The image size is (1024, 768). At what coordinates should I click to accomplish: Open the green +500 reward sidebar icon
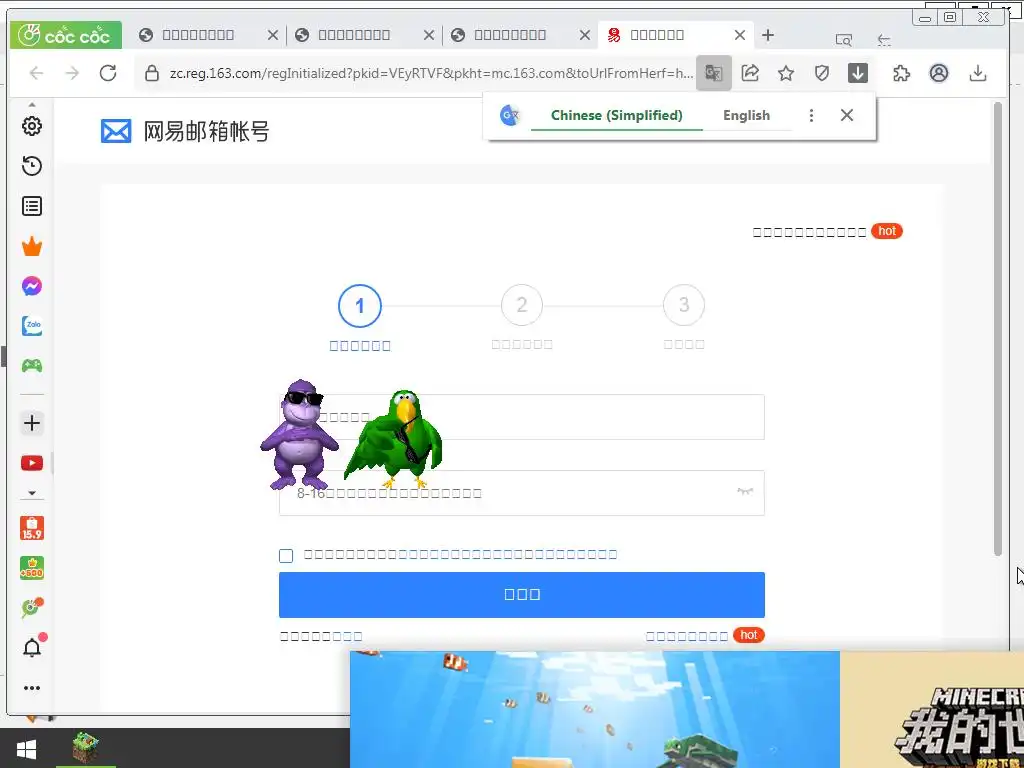tap(32, 568)
